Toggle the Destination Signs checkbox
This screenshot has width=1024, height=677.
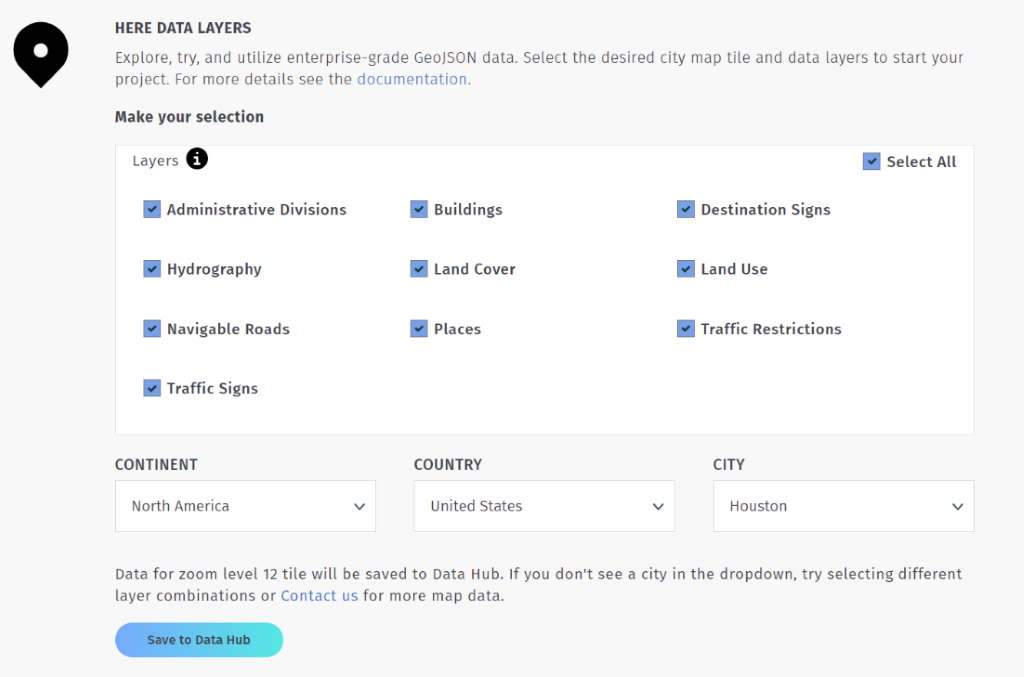(686, 209)
